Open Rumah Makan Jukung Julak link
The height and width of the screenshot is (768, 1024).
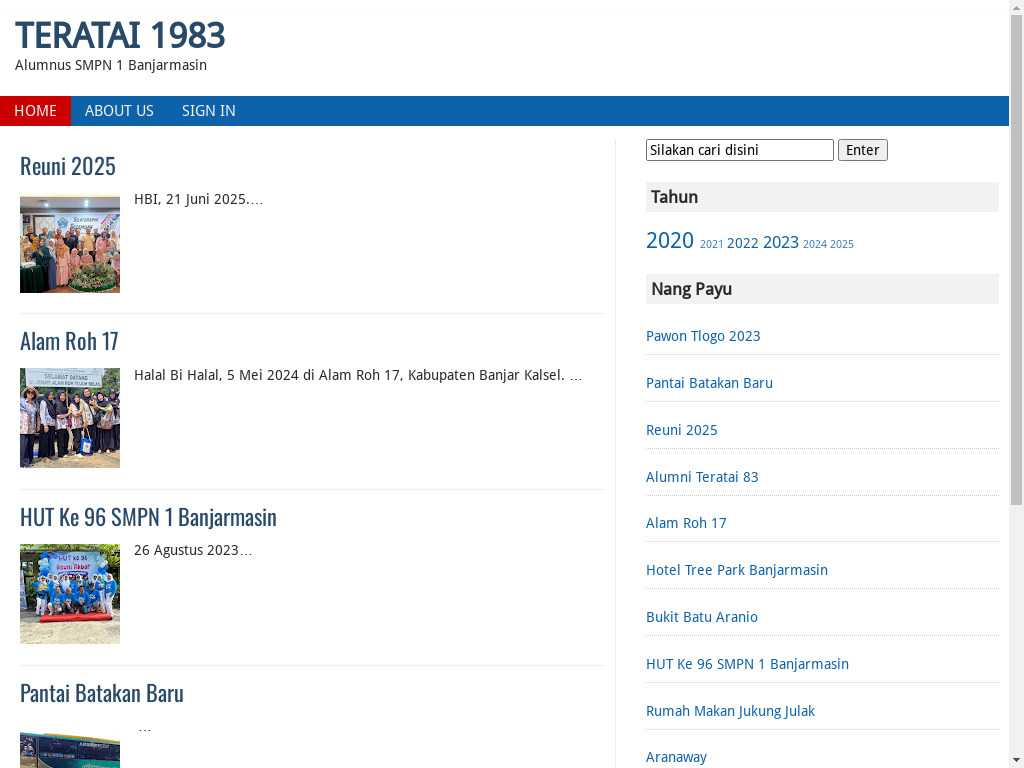pyautogui.click(x=730, y=711)
